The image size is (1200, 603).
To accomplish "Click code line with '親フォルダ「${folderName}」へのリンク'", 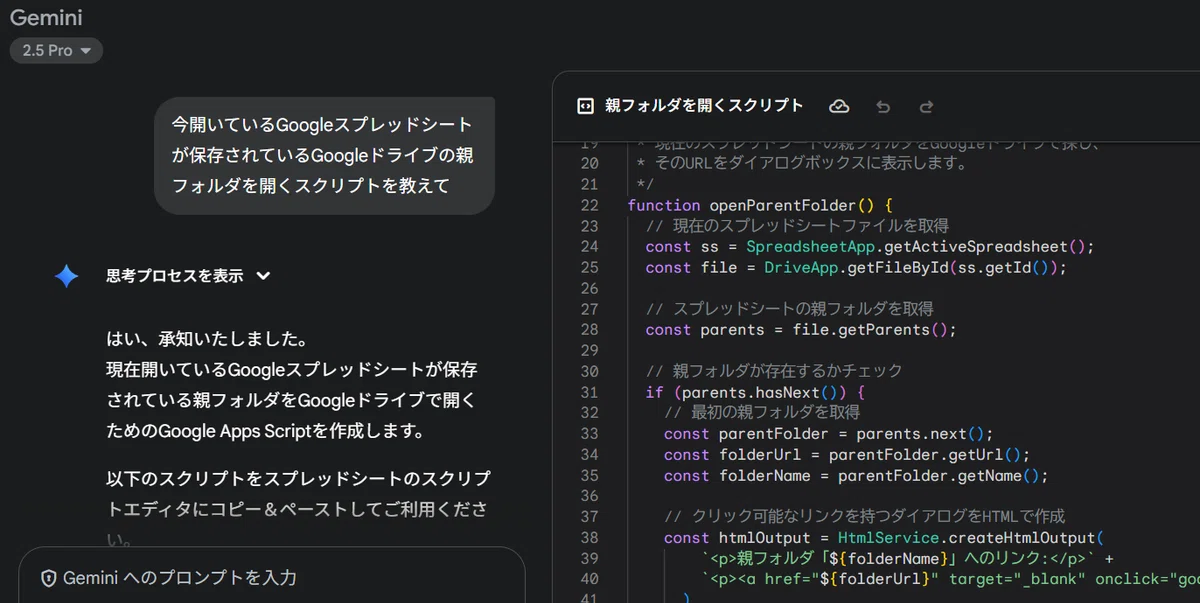I will 907,559.
